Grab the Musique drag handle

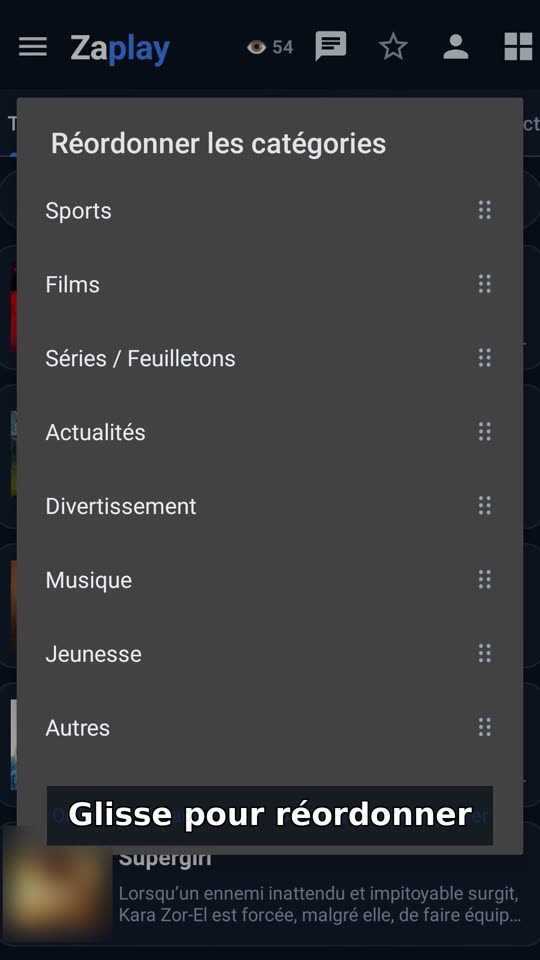tap(484, 580)
